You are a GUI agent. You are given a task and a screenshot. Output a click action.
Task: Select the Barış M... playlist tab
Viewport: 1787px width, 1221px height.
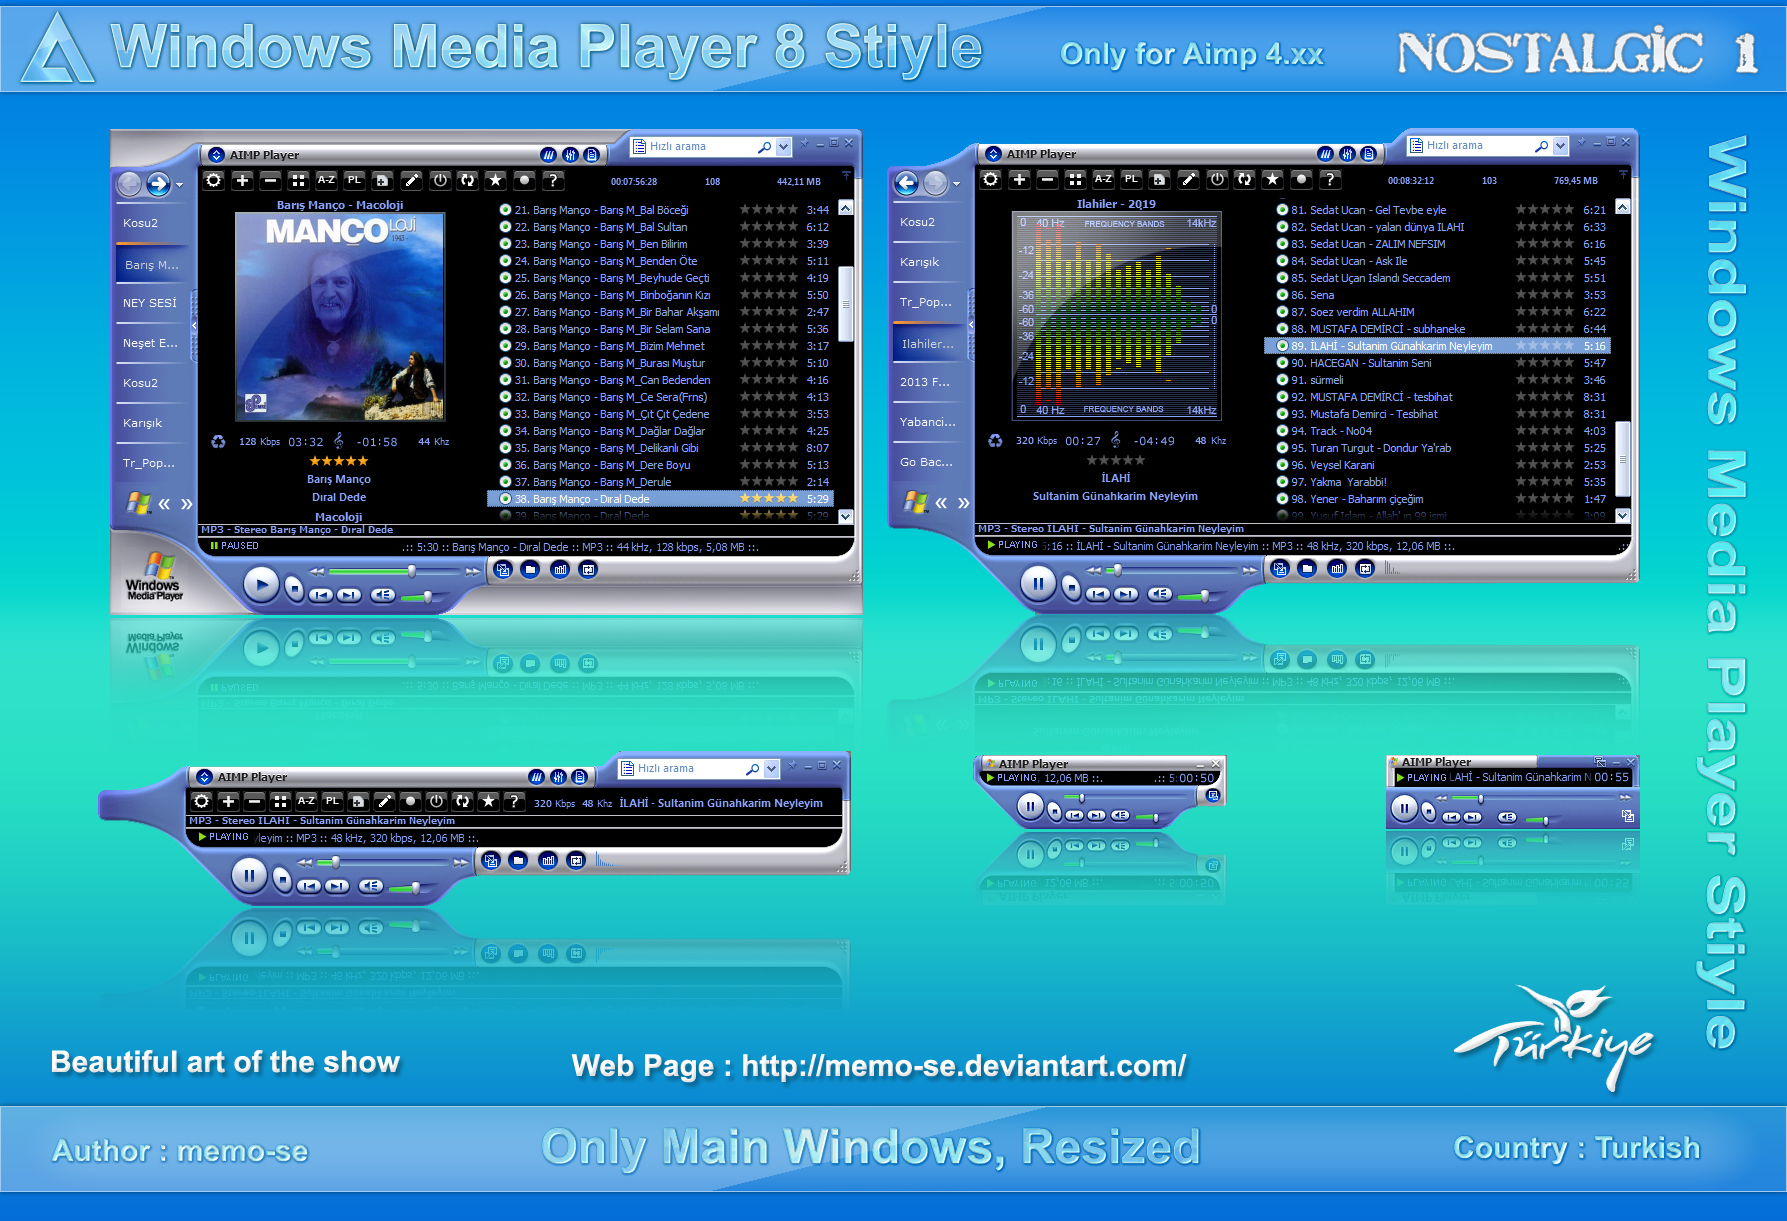coord(152,265)
